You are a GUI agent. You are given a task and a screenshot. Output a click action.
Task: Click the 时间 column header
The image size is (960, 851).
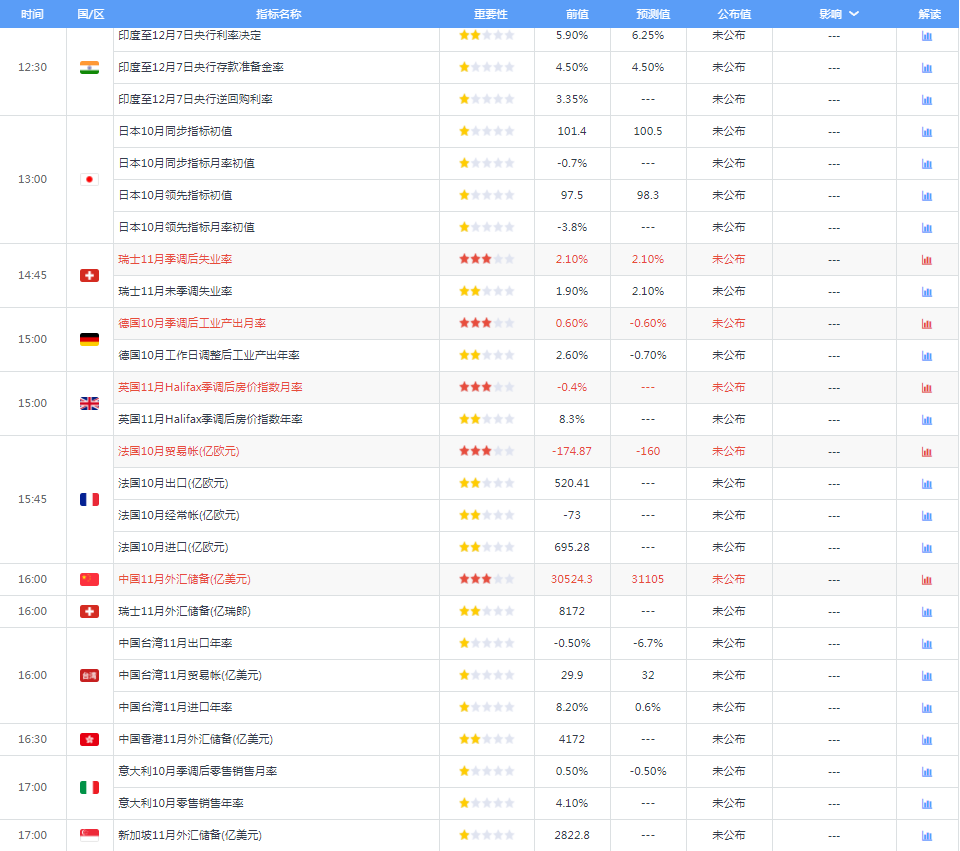32,14
